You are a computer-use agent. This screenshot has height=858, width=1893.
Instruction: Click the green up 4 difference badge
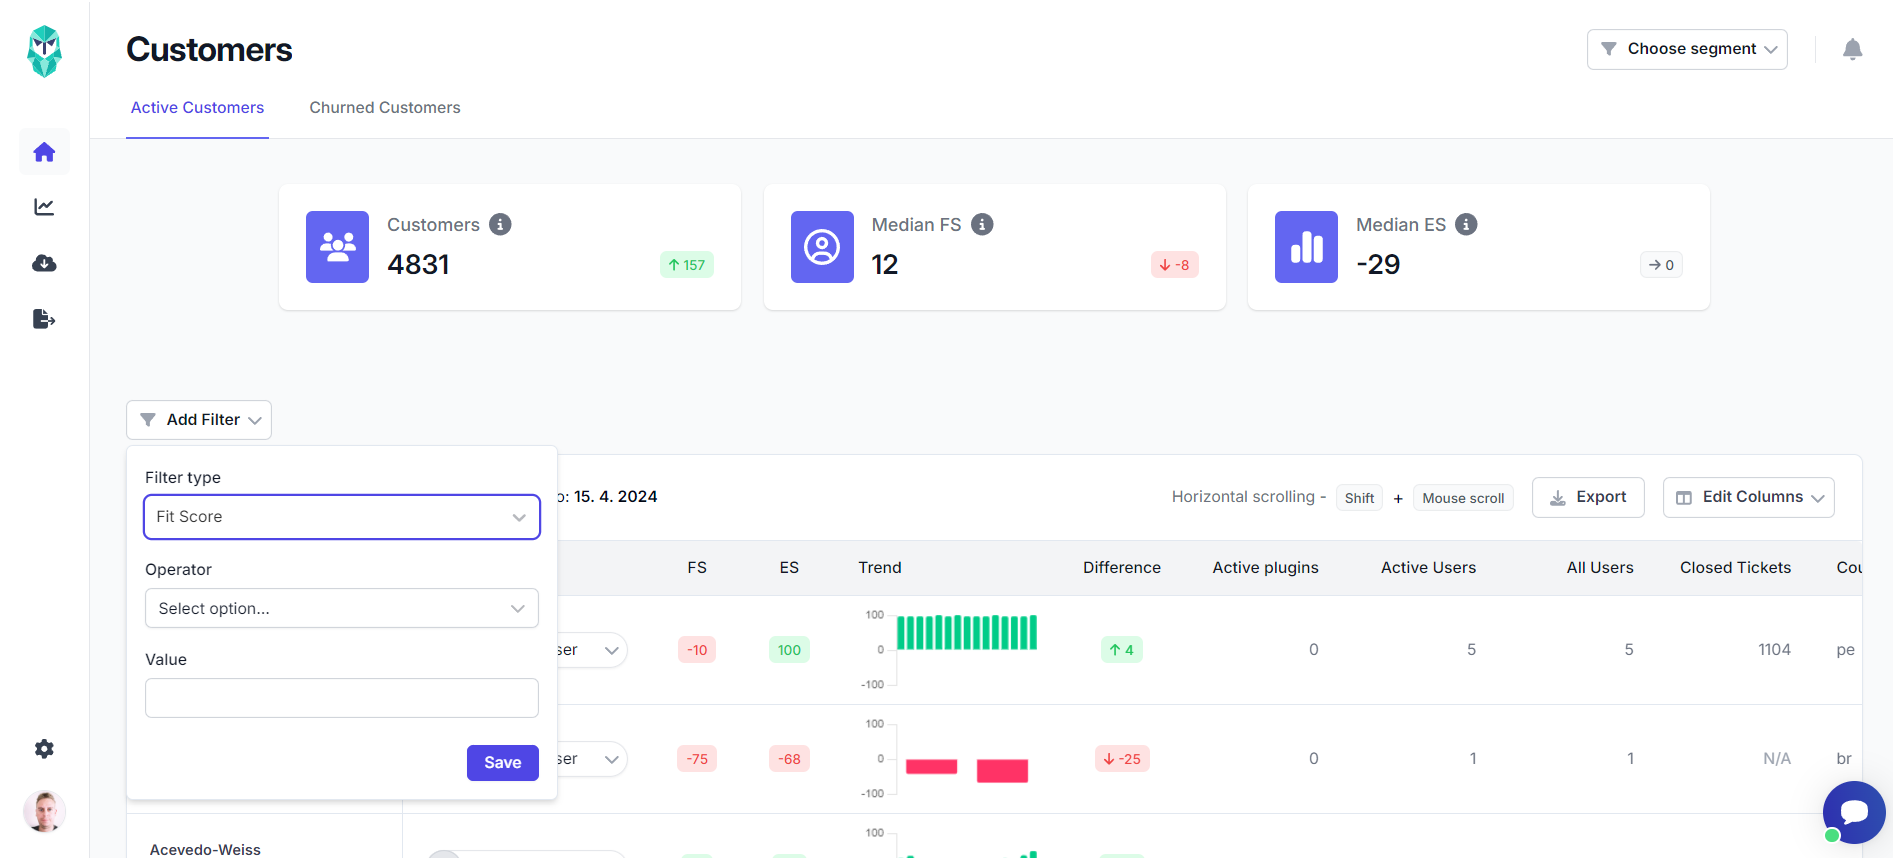(x=1122, y=650)
